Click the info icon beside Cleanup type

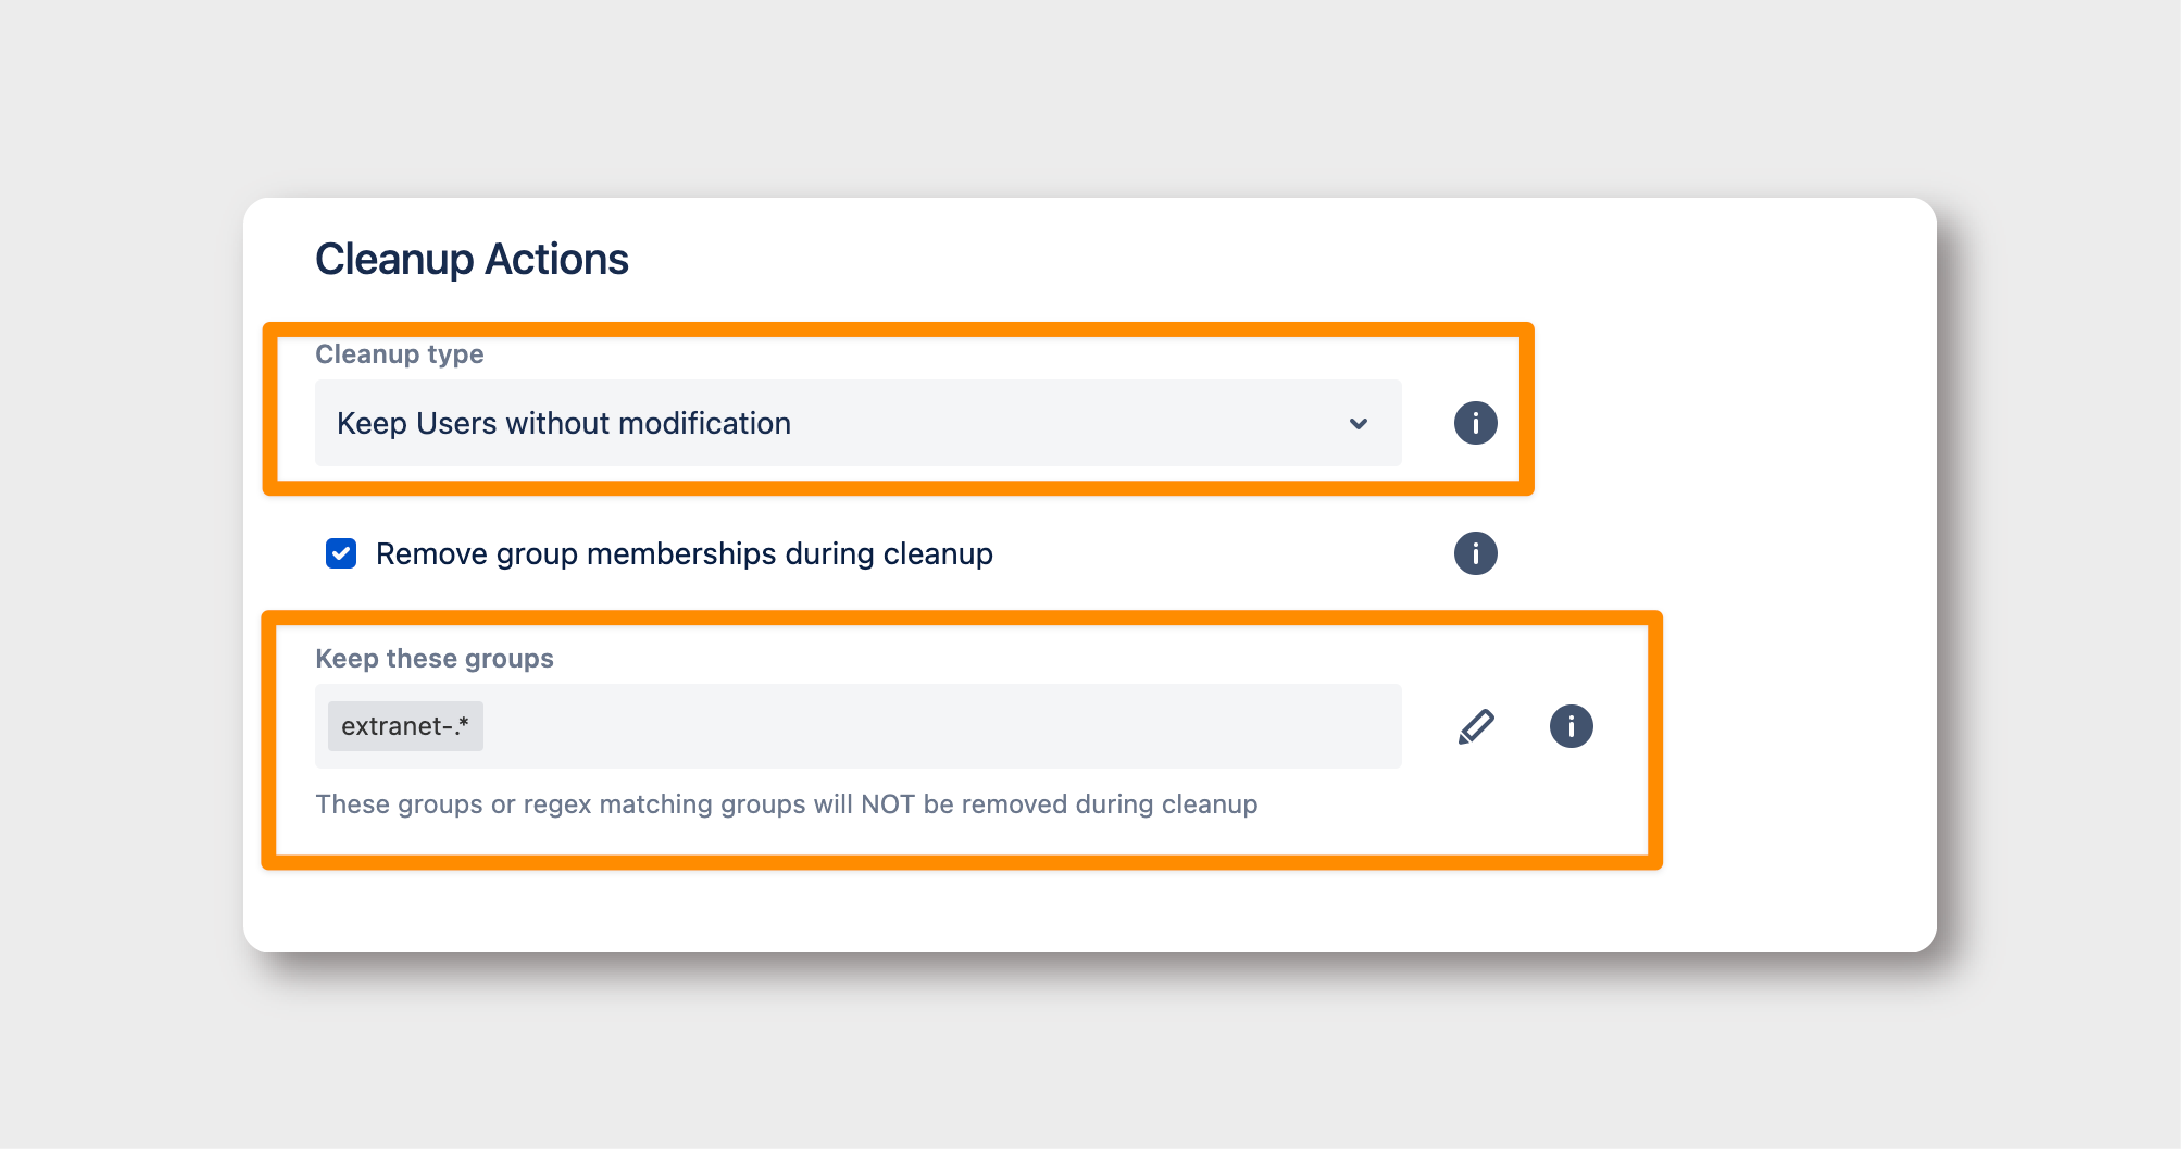pyautogui.click(x=1475, y=423)
